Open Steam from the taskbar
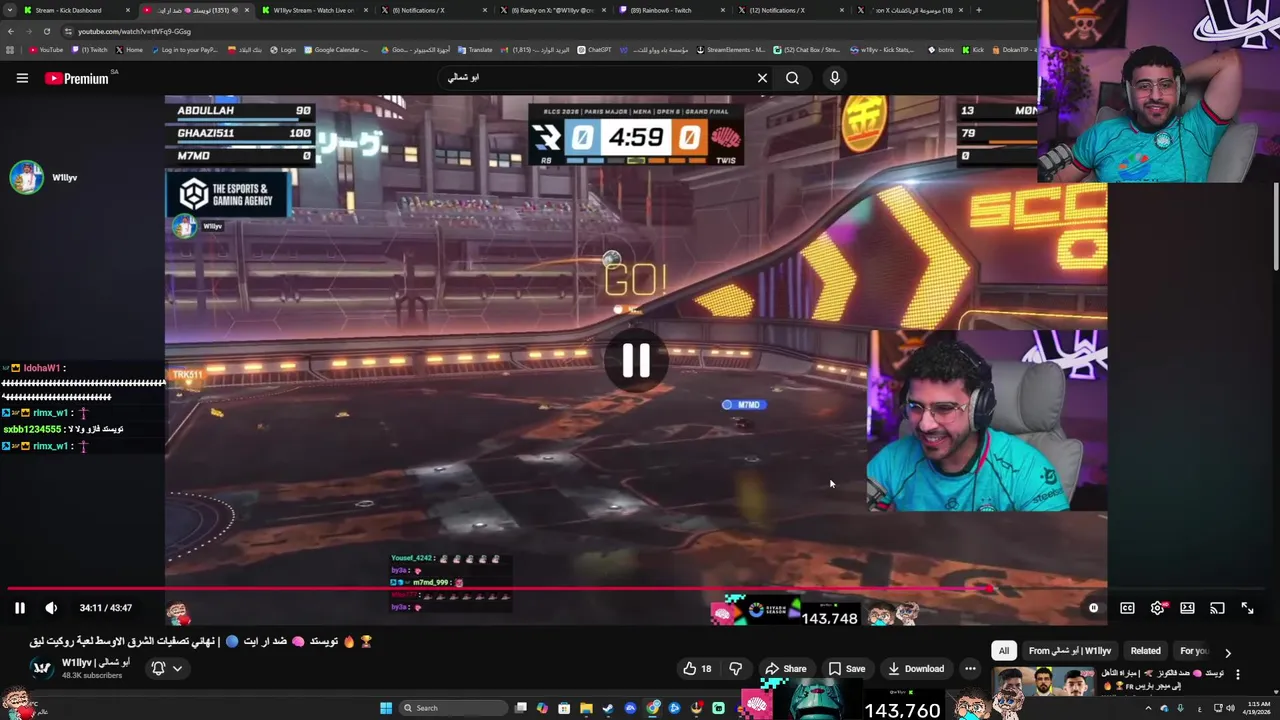Screen dimensions: 1280x720 pos(608,708)
